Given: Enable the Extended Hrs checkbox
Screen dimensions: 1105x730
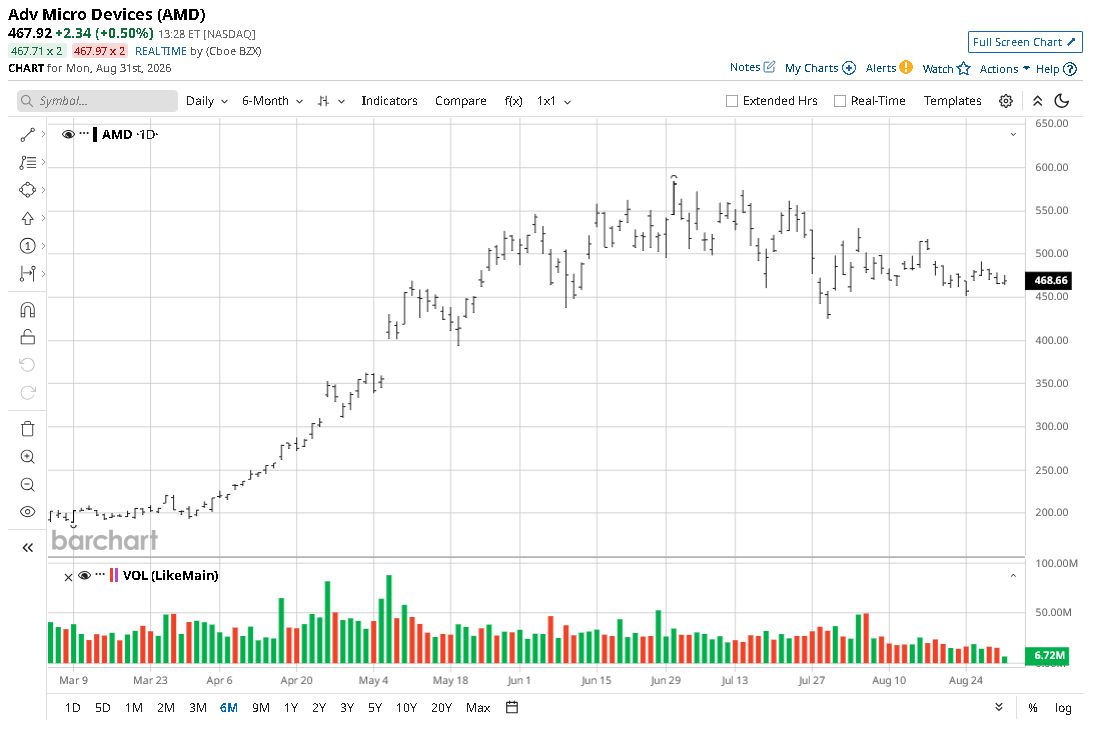Looking at the screenshot, I should [x=731, y=101].
